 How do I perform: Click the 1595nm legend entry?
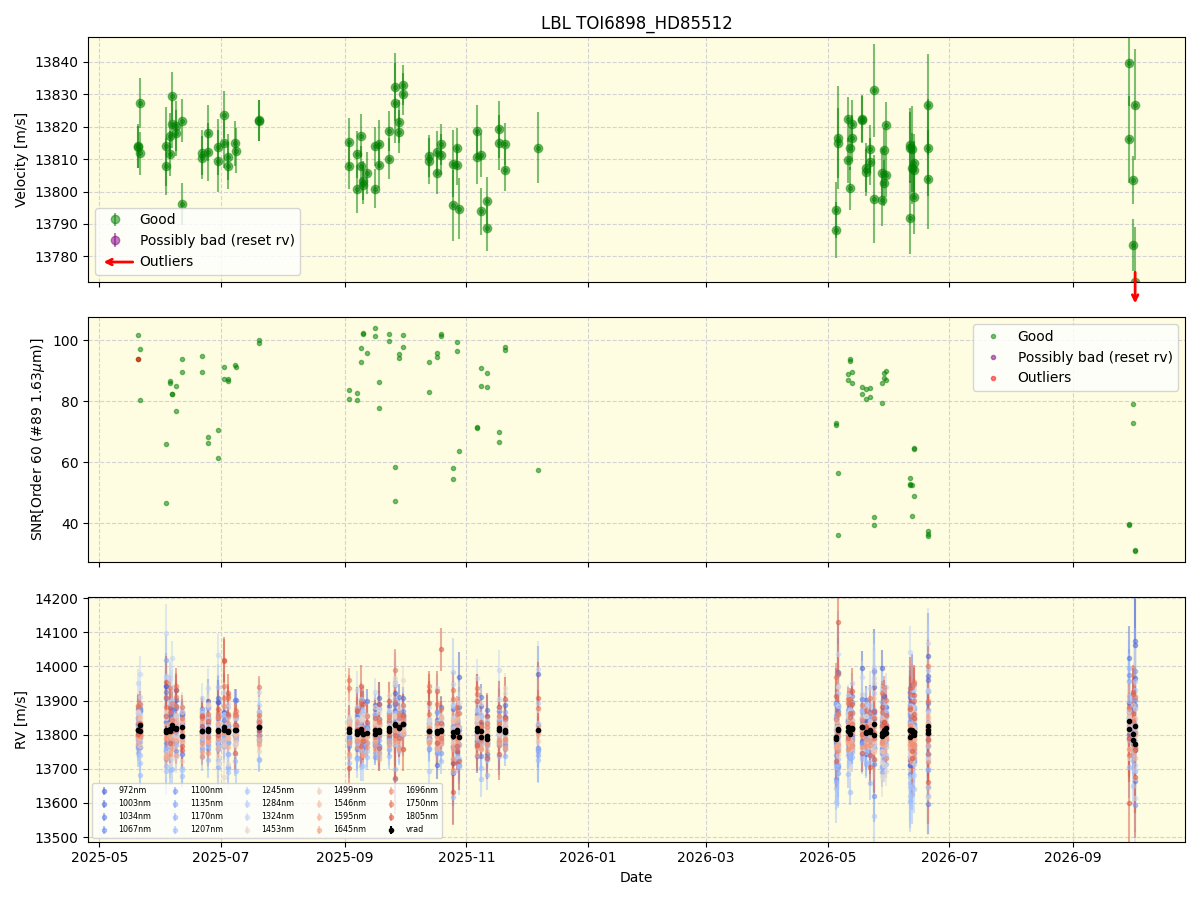(x=350, y=816)
